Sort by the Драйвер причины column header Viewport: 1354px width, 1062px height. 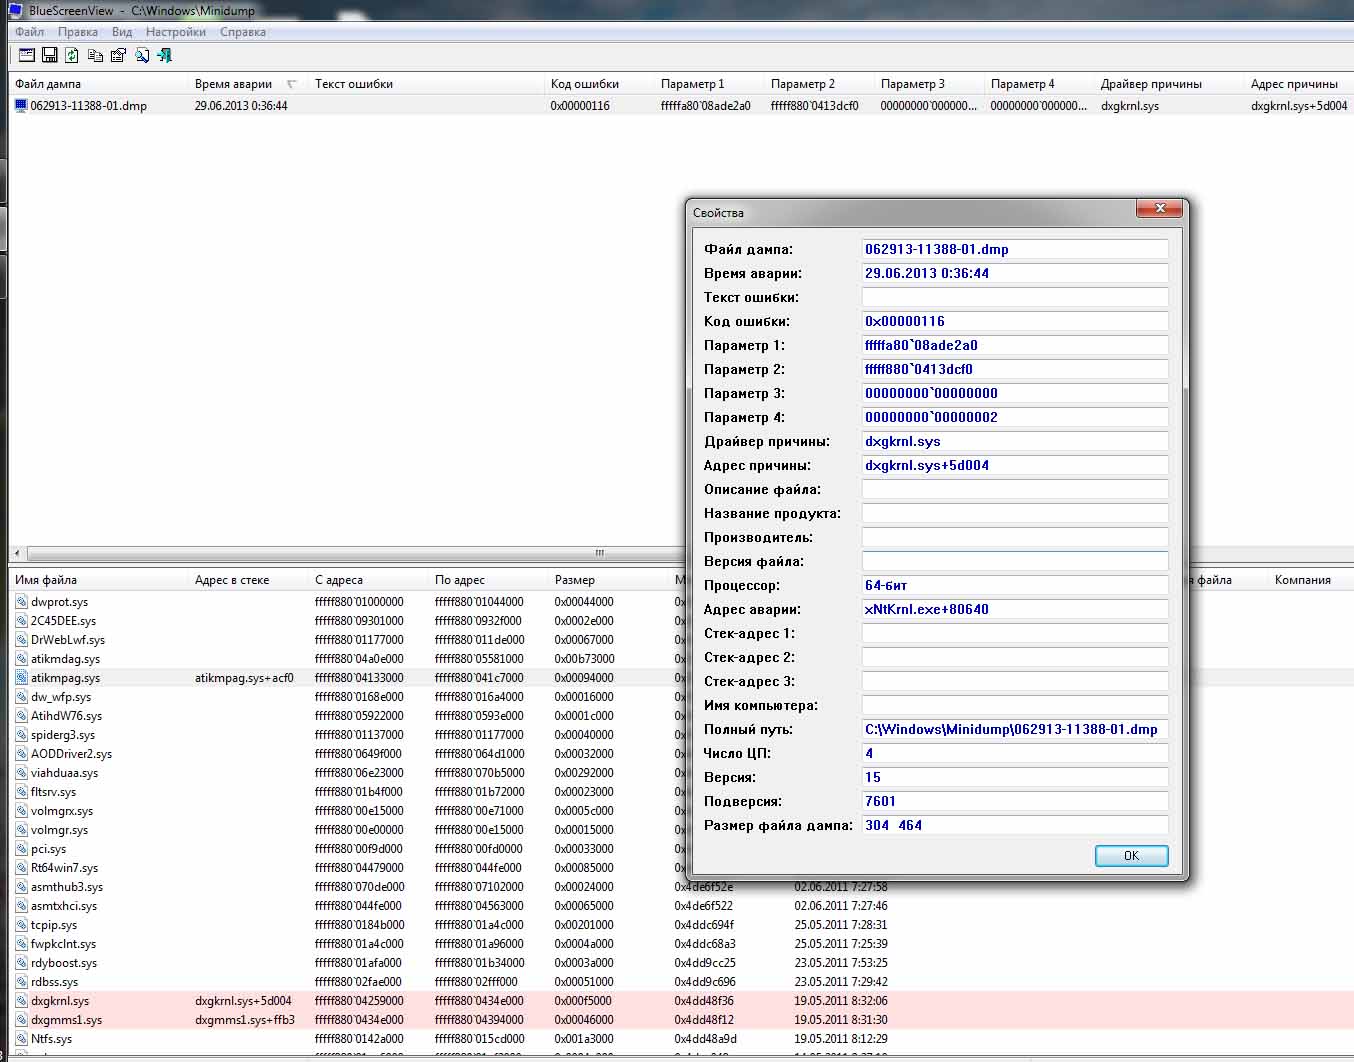pos(1170,84)
